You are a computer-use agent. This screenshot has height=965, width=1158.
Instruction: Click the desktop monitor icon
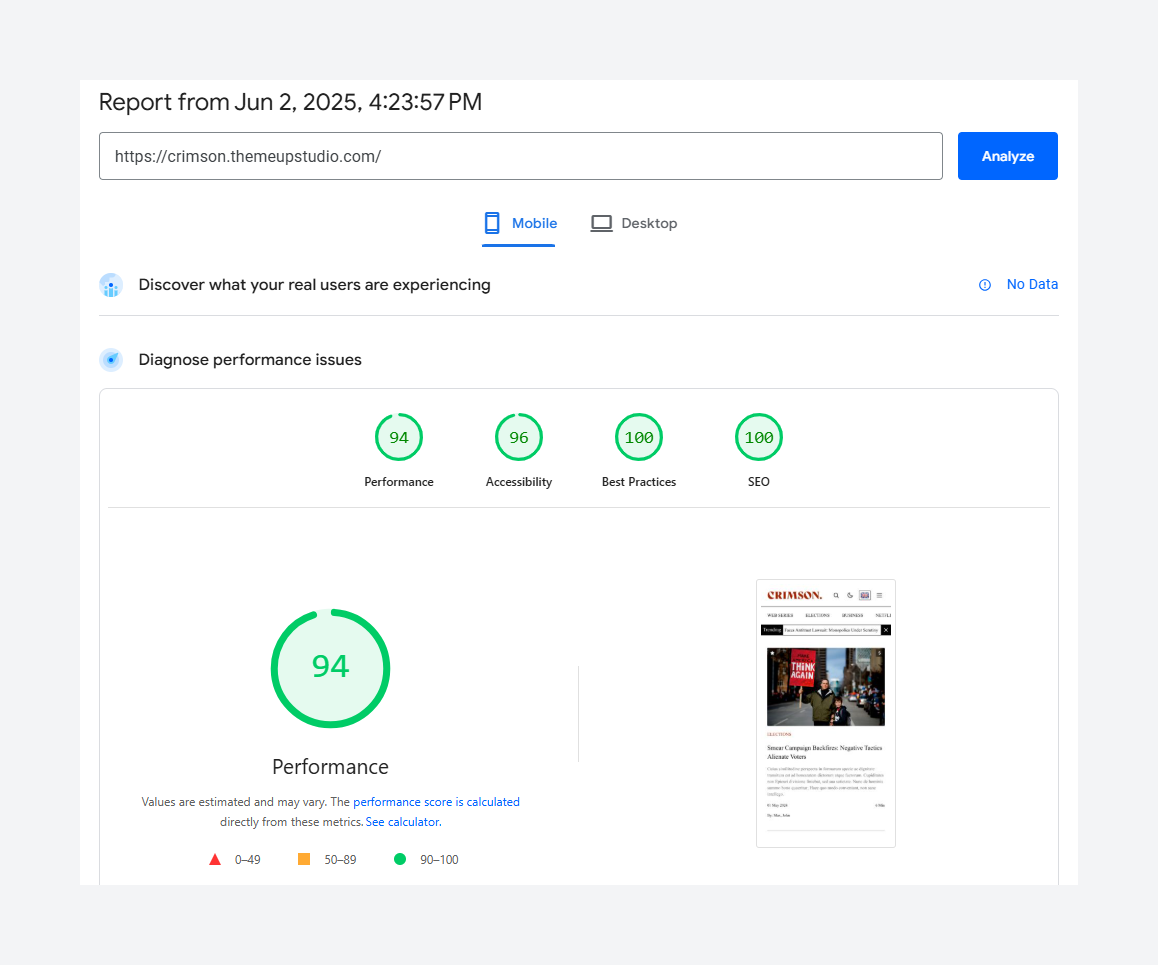(x=601, y=223)
